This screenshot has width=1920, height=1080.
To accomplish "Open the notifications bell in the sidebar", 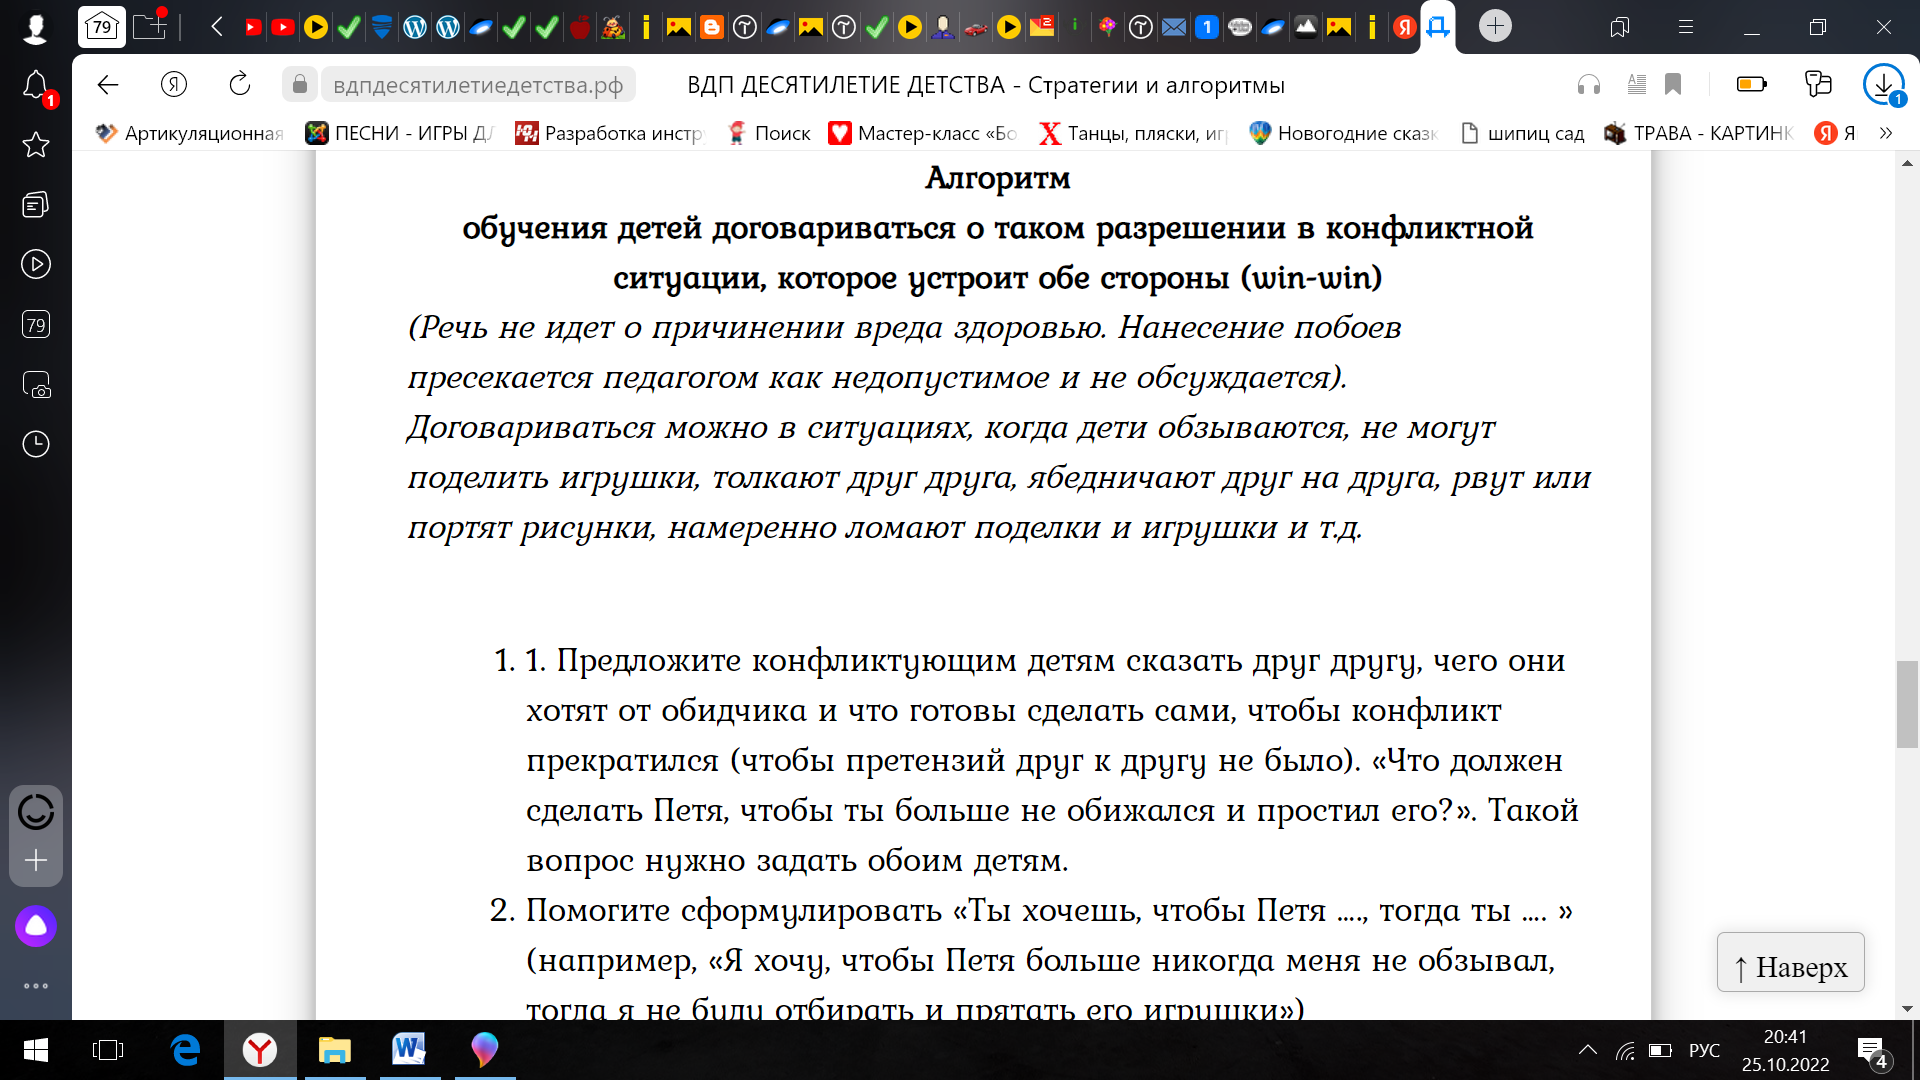I will pyautogui.click(x=36, y=87).
